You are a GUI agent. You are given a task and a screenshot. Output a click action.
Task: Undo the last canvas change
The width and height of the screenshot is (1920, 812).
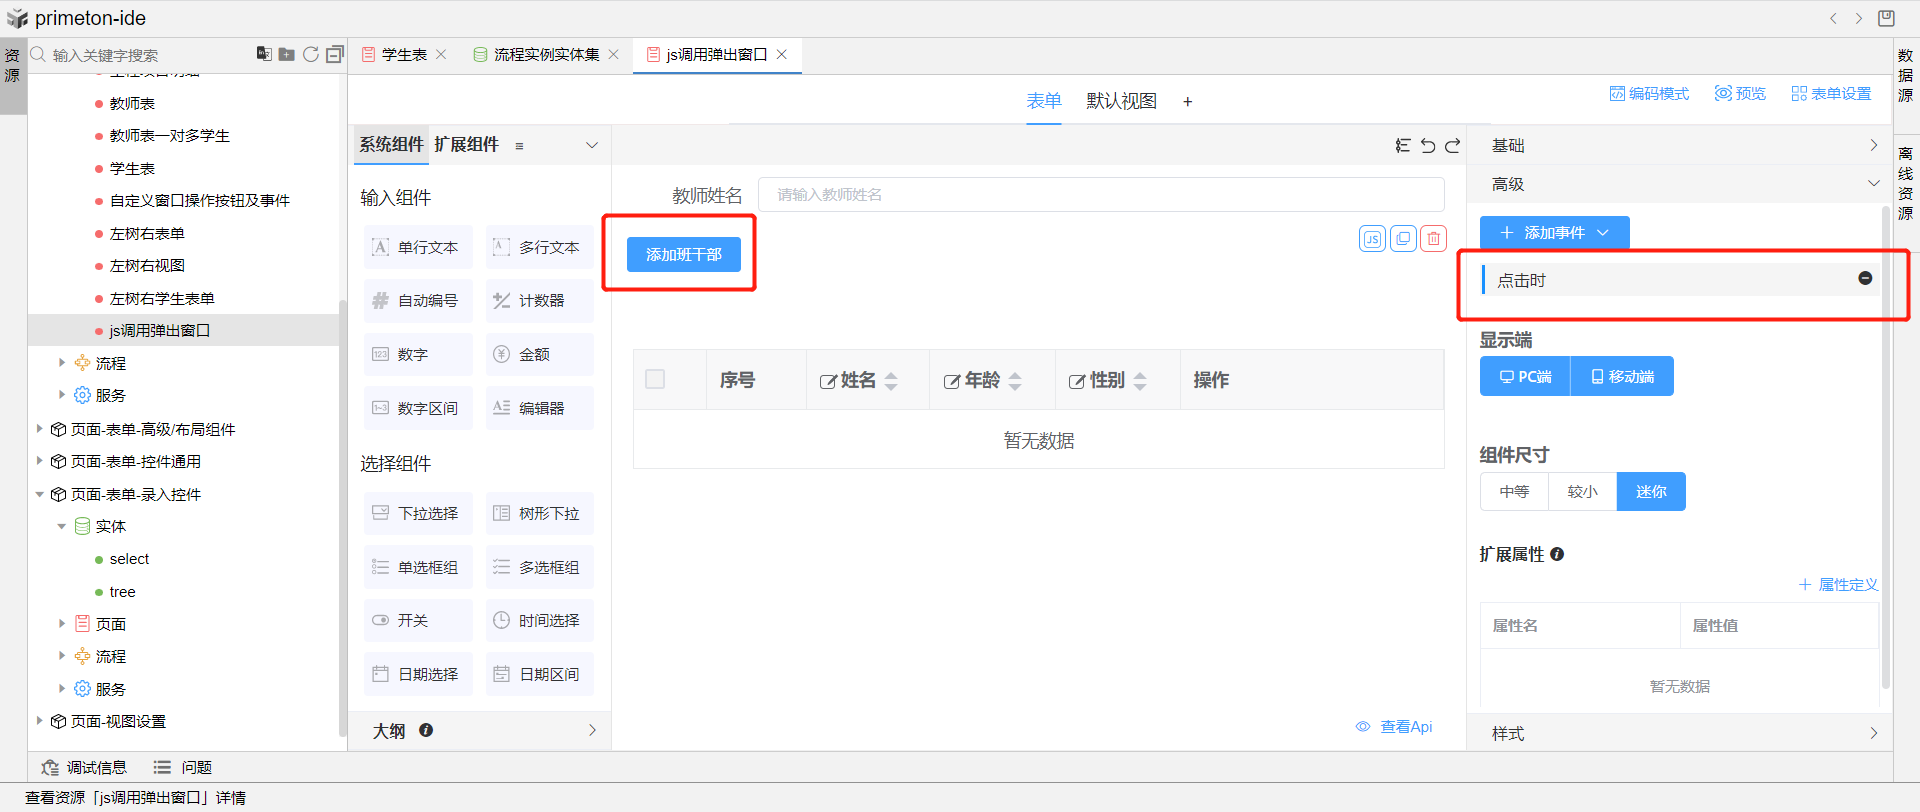(x=1428, y=146)
